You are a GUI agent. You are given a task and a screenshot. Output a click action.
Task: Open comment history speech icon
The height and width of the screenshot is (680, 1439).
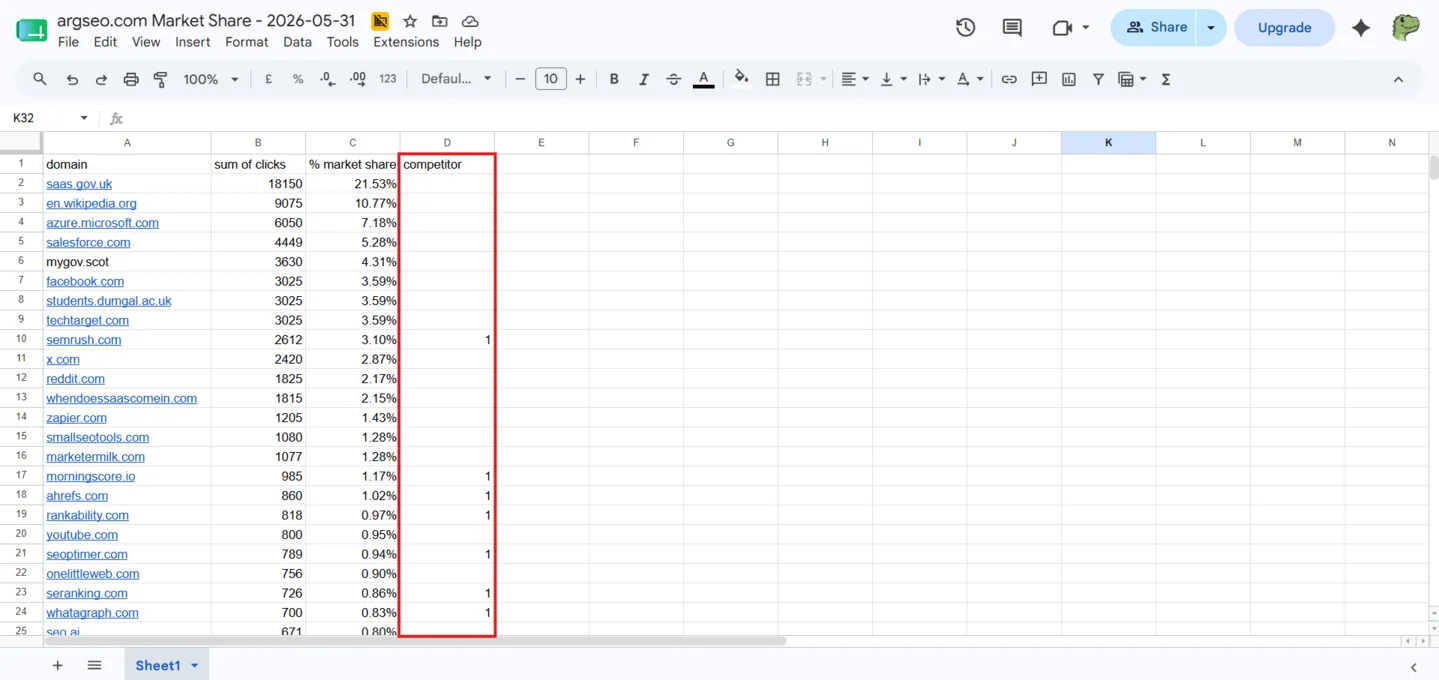click(x=1012, y=28)
